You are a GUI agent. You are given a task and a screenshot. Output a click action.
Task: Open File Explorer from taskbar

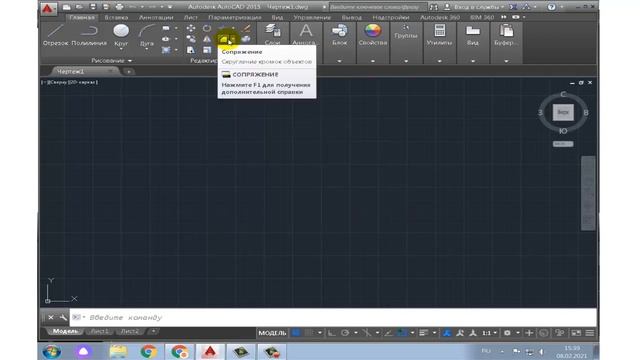(118, 351)
